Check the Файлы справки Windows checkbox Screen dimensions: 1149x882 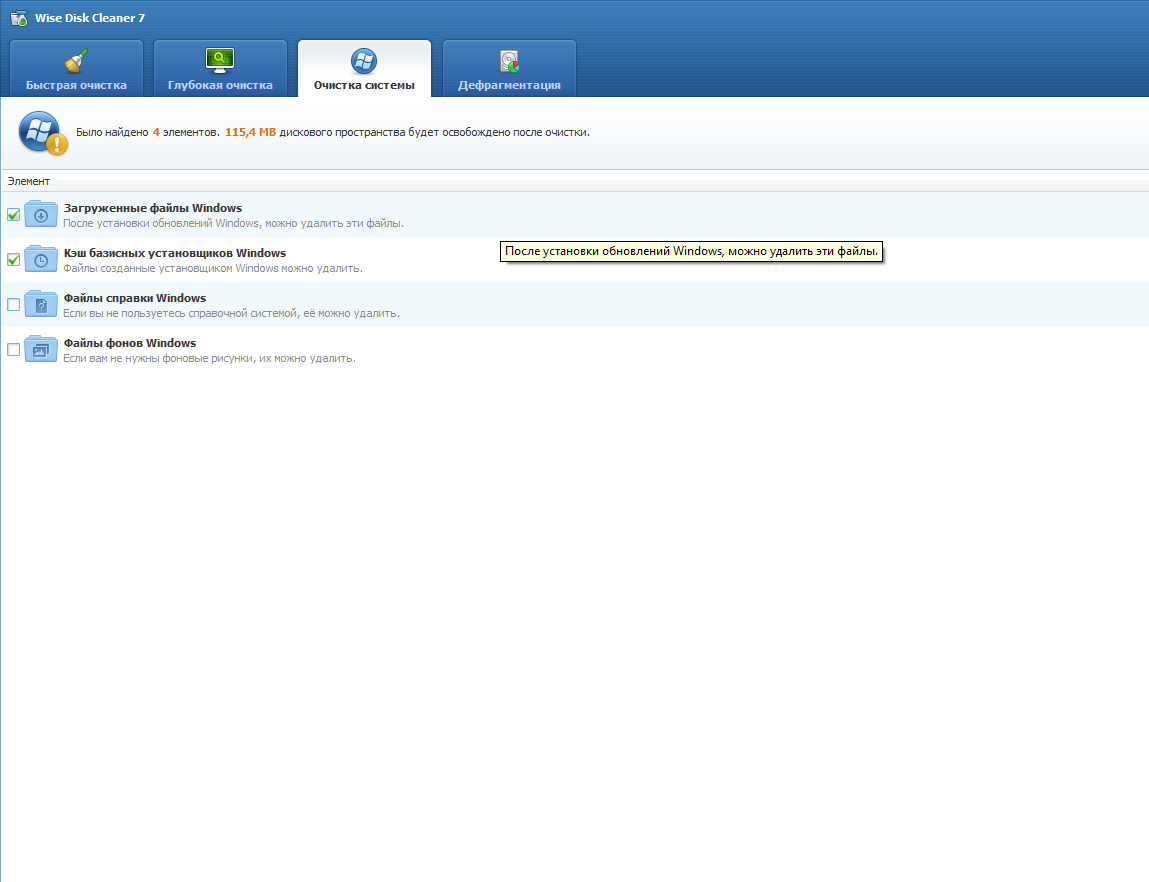13,305
